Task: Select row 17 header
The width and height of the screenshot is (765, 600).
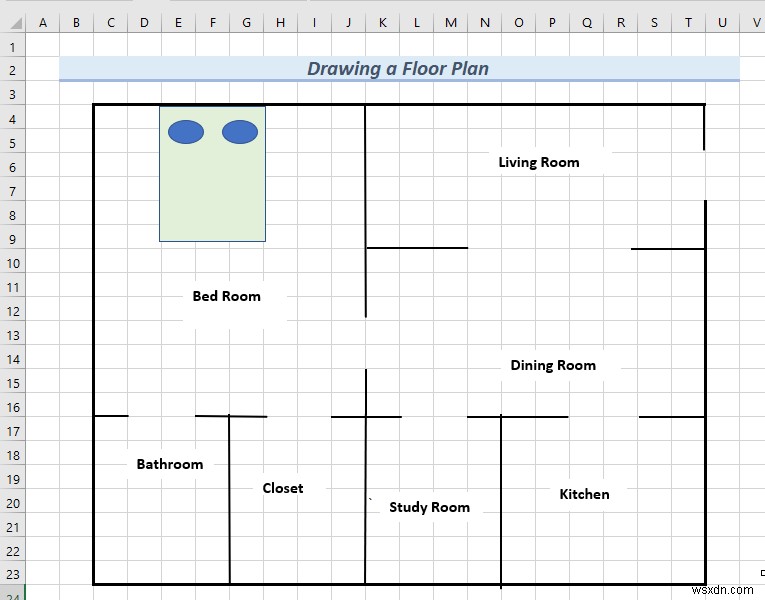Action: [13, 431]
